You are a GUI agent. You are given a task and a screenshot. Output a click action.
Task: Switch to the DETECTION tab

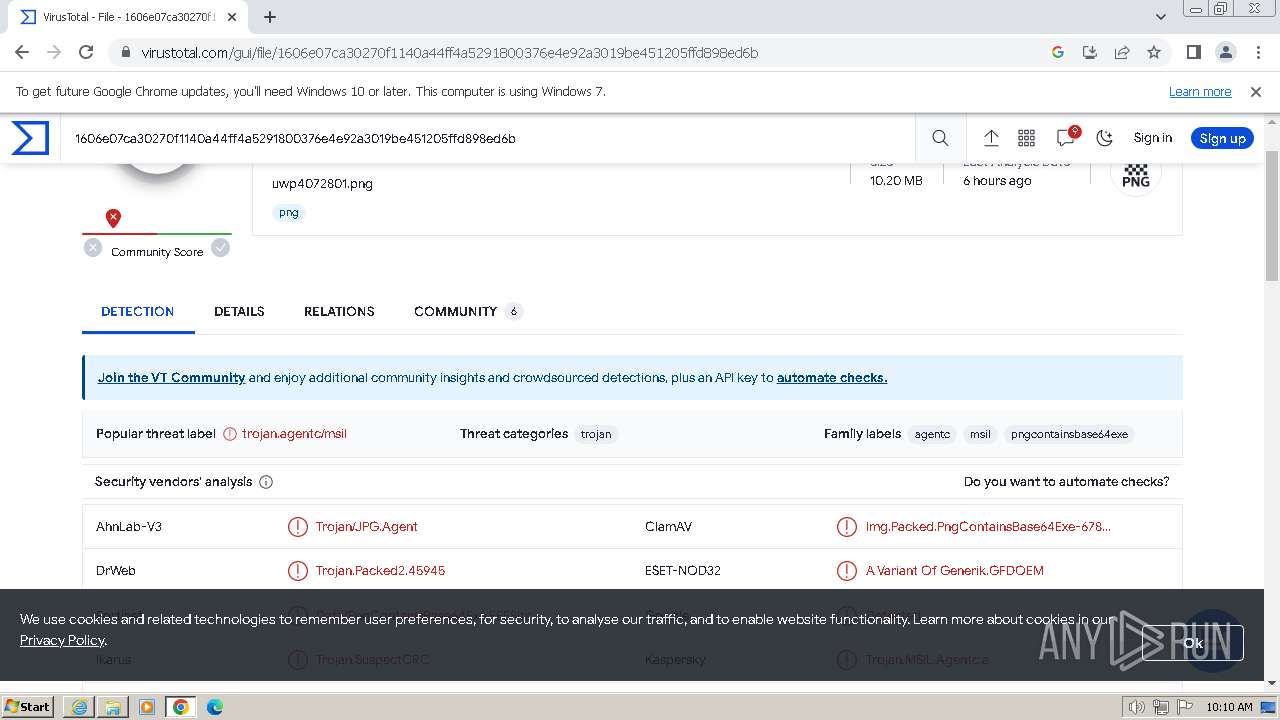click(138, 312)
